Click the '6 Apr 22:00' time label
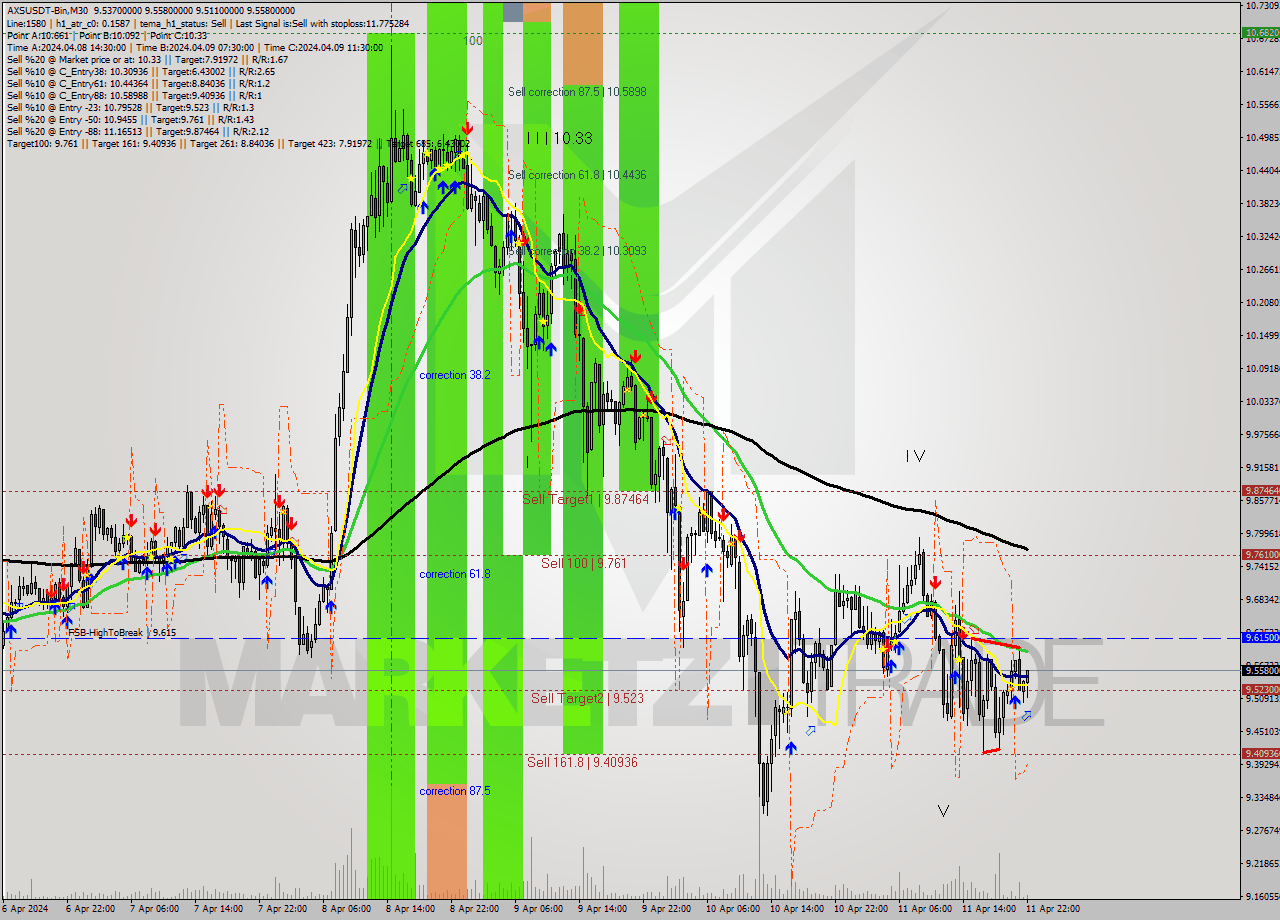 [x=90, y=909]
